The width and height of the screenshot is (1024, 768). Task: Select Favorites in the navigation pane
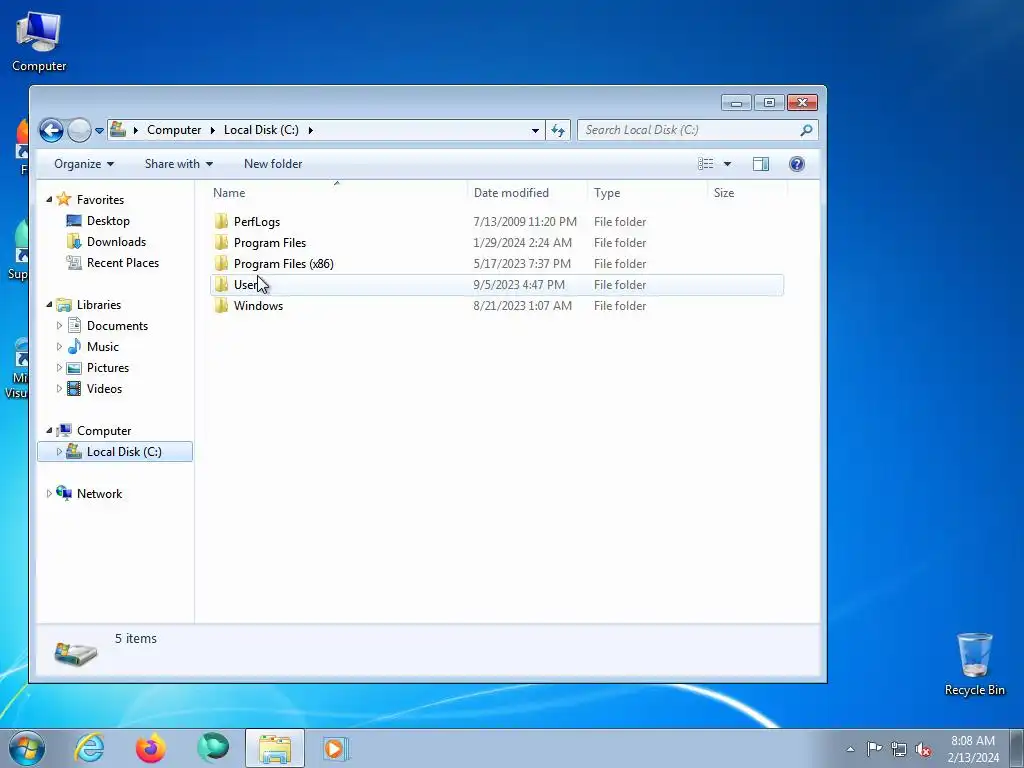[100, 200]
